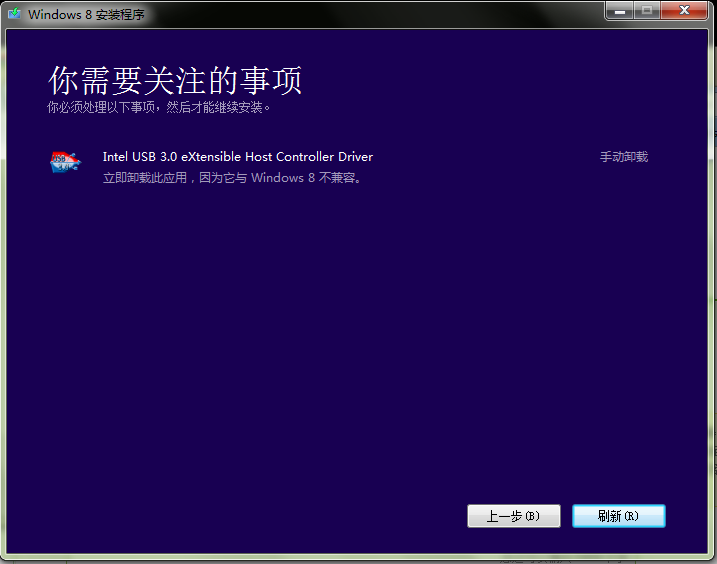The image size is (717, 564).
Task: Click the 立即卸载此应用 incompatibility message
Action: [232, 177]
